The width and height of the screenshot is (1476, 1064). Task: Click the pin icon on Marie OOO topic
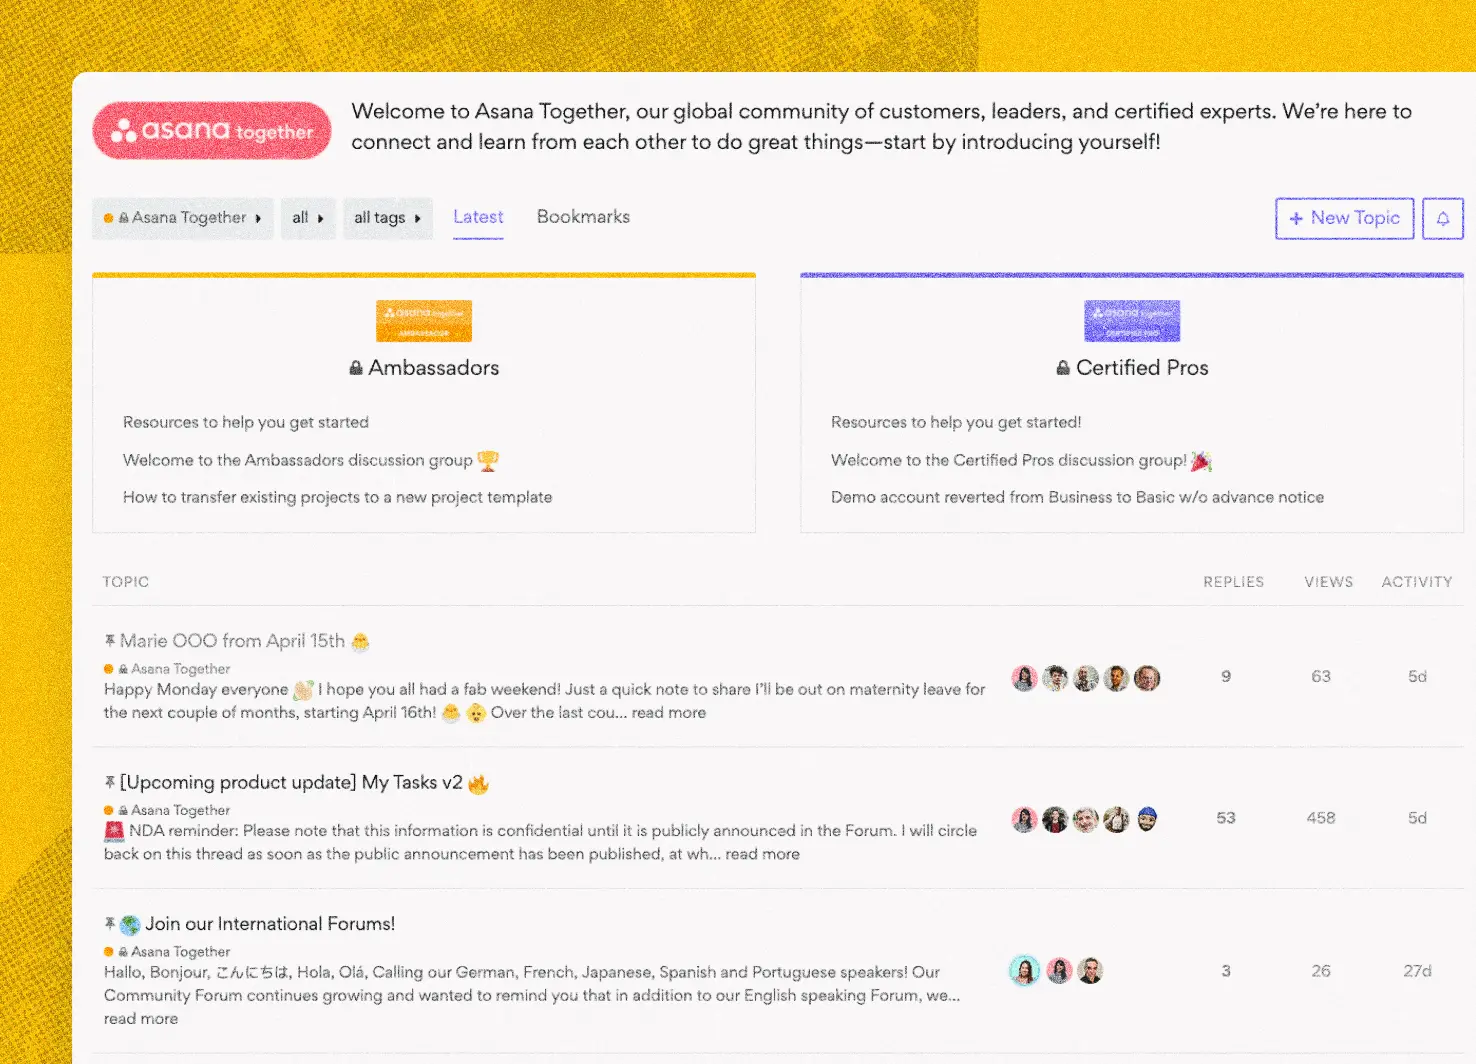[x=108, y=639]
